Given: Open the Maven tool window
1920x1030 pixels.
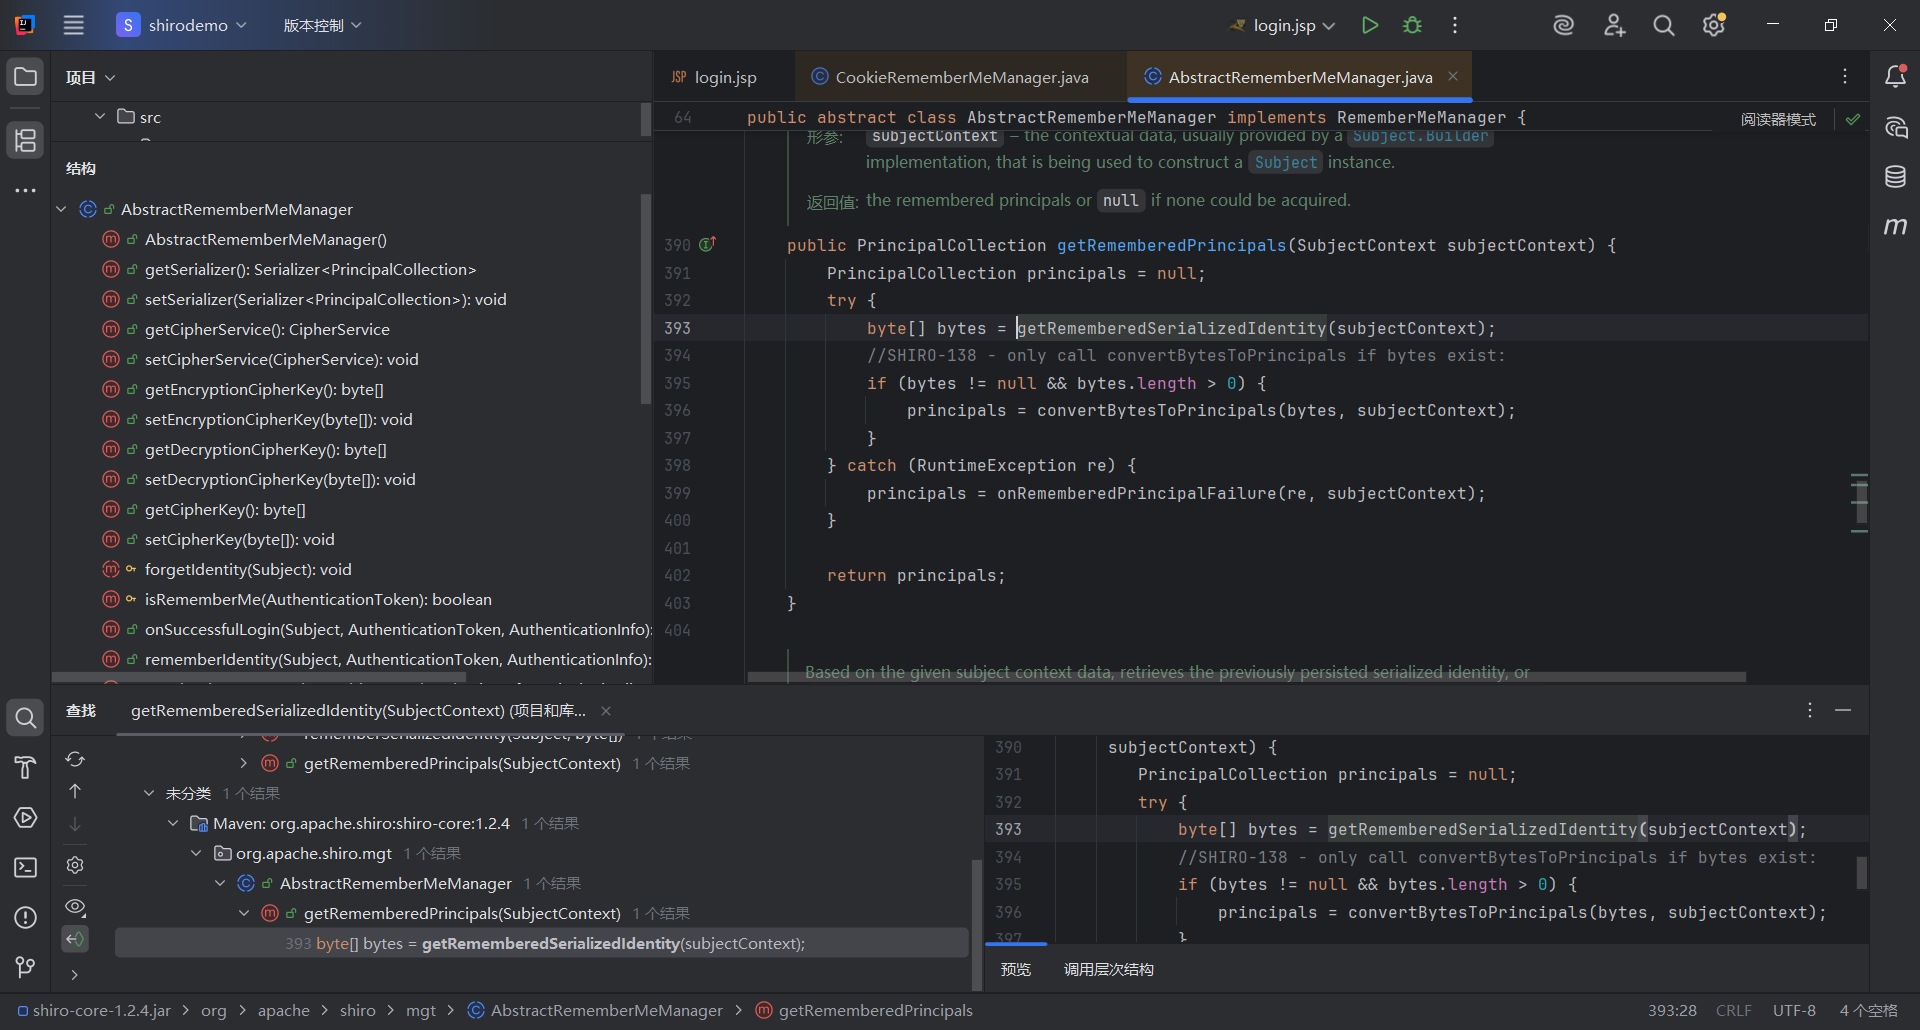Looking at the screenshot, I should (1895, 227).
